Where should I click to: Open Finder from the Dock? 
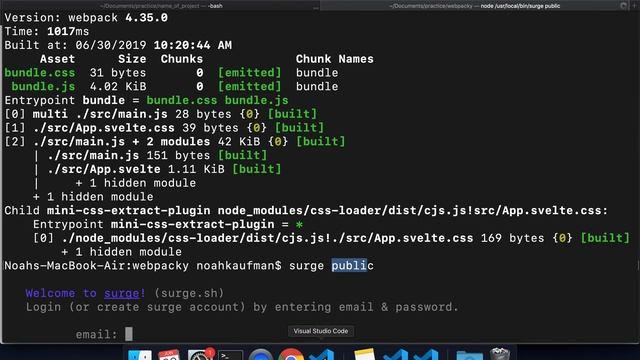tap(140, 354)
